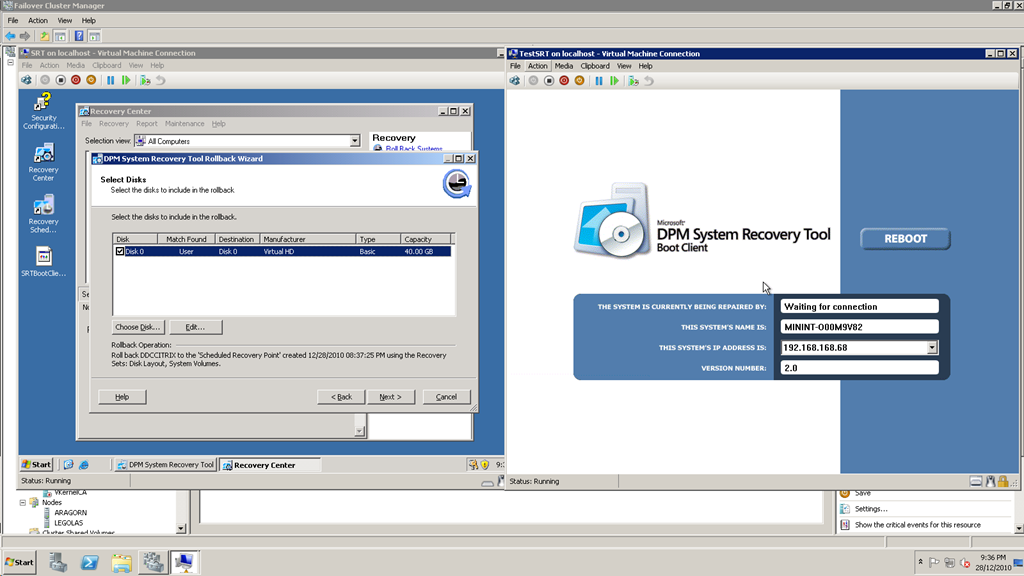Click Internet Explorer quick launch icon in guest taskbar
Screen dimensions: 1024x576
pyautogui.click(x=84, y=465)
